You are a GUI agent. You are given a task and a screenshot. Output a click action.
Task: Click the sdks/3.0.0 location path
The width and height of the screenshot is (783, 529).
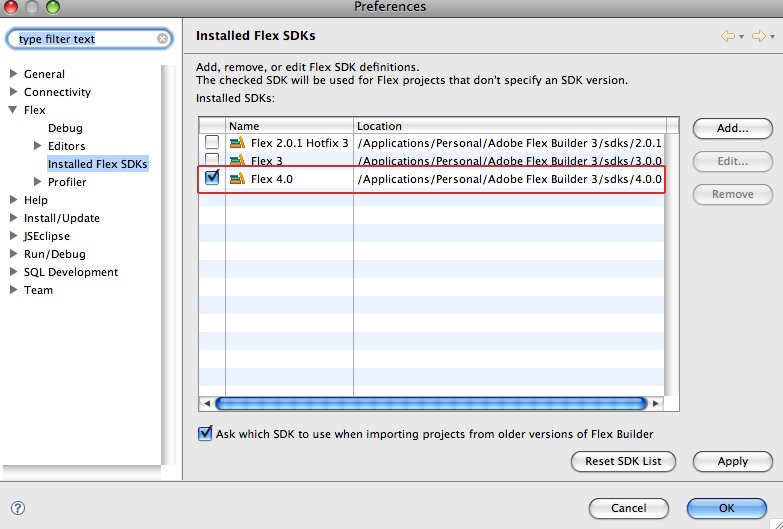click(510, 161)
